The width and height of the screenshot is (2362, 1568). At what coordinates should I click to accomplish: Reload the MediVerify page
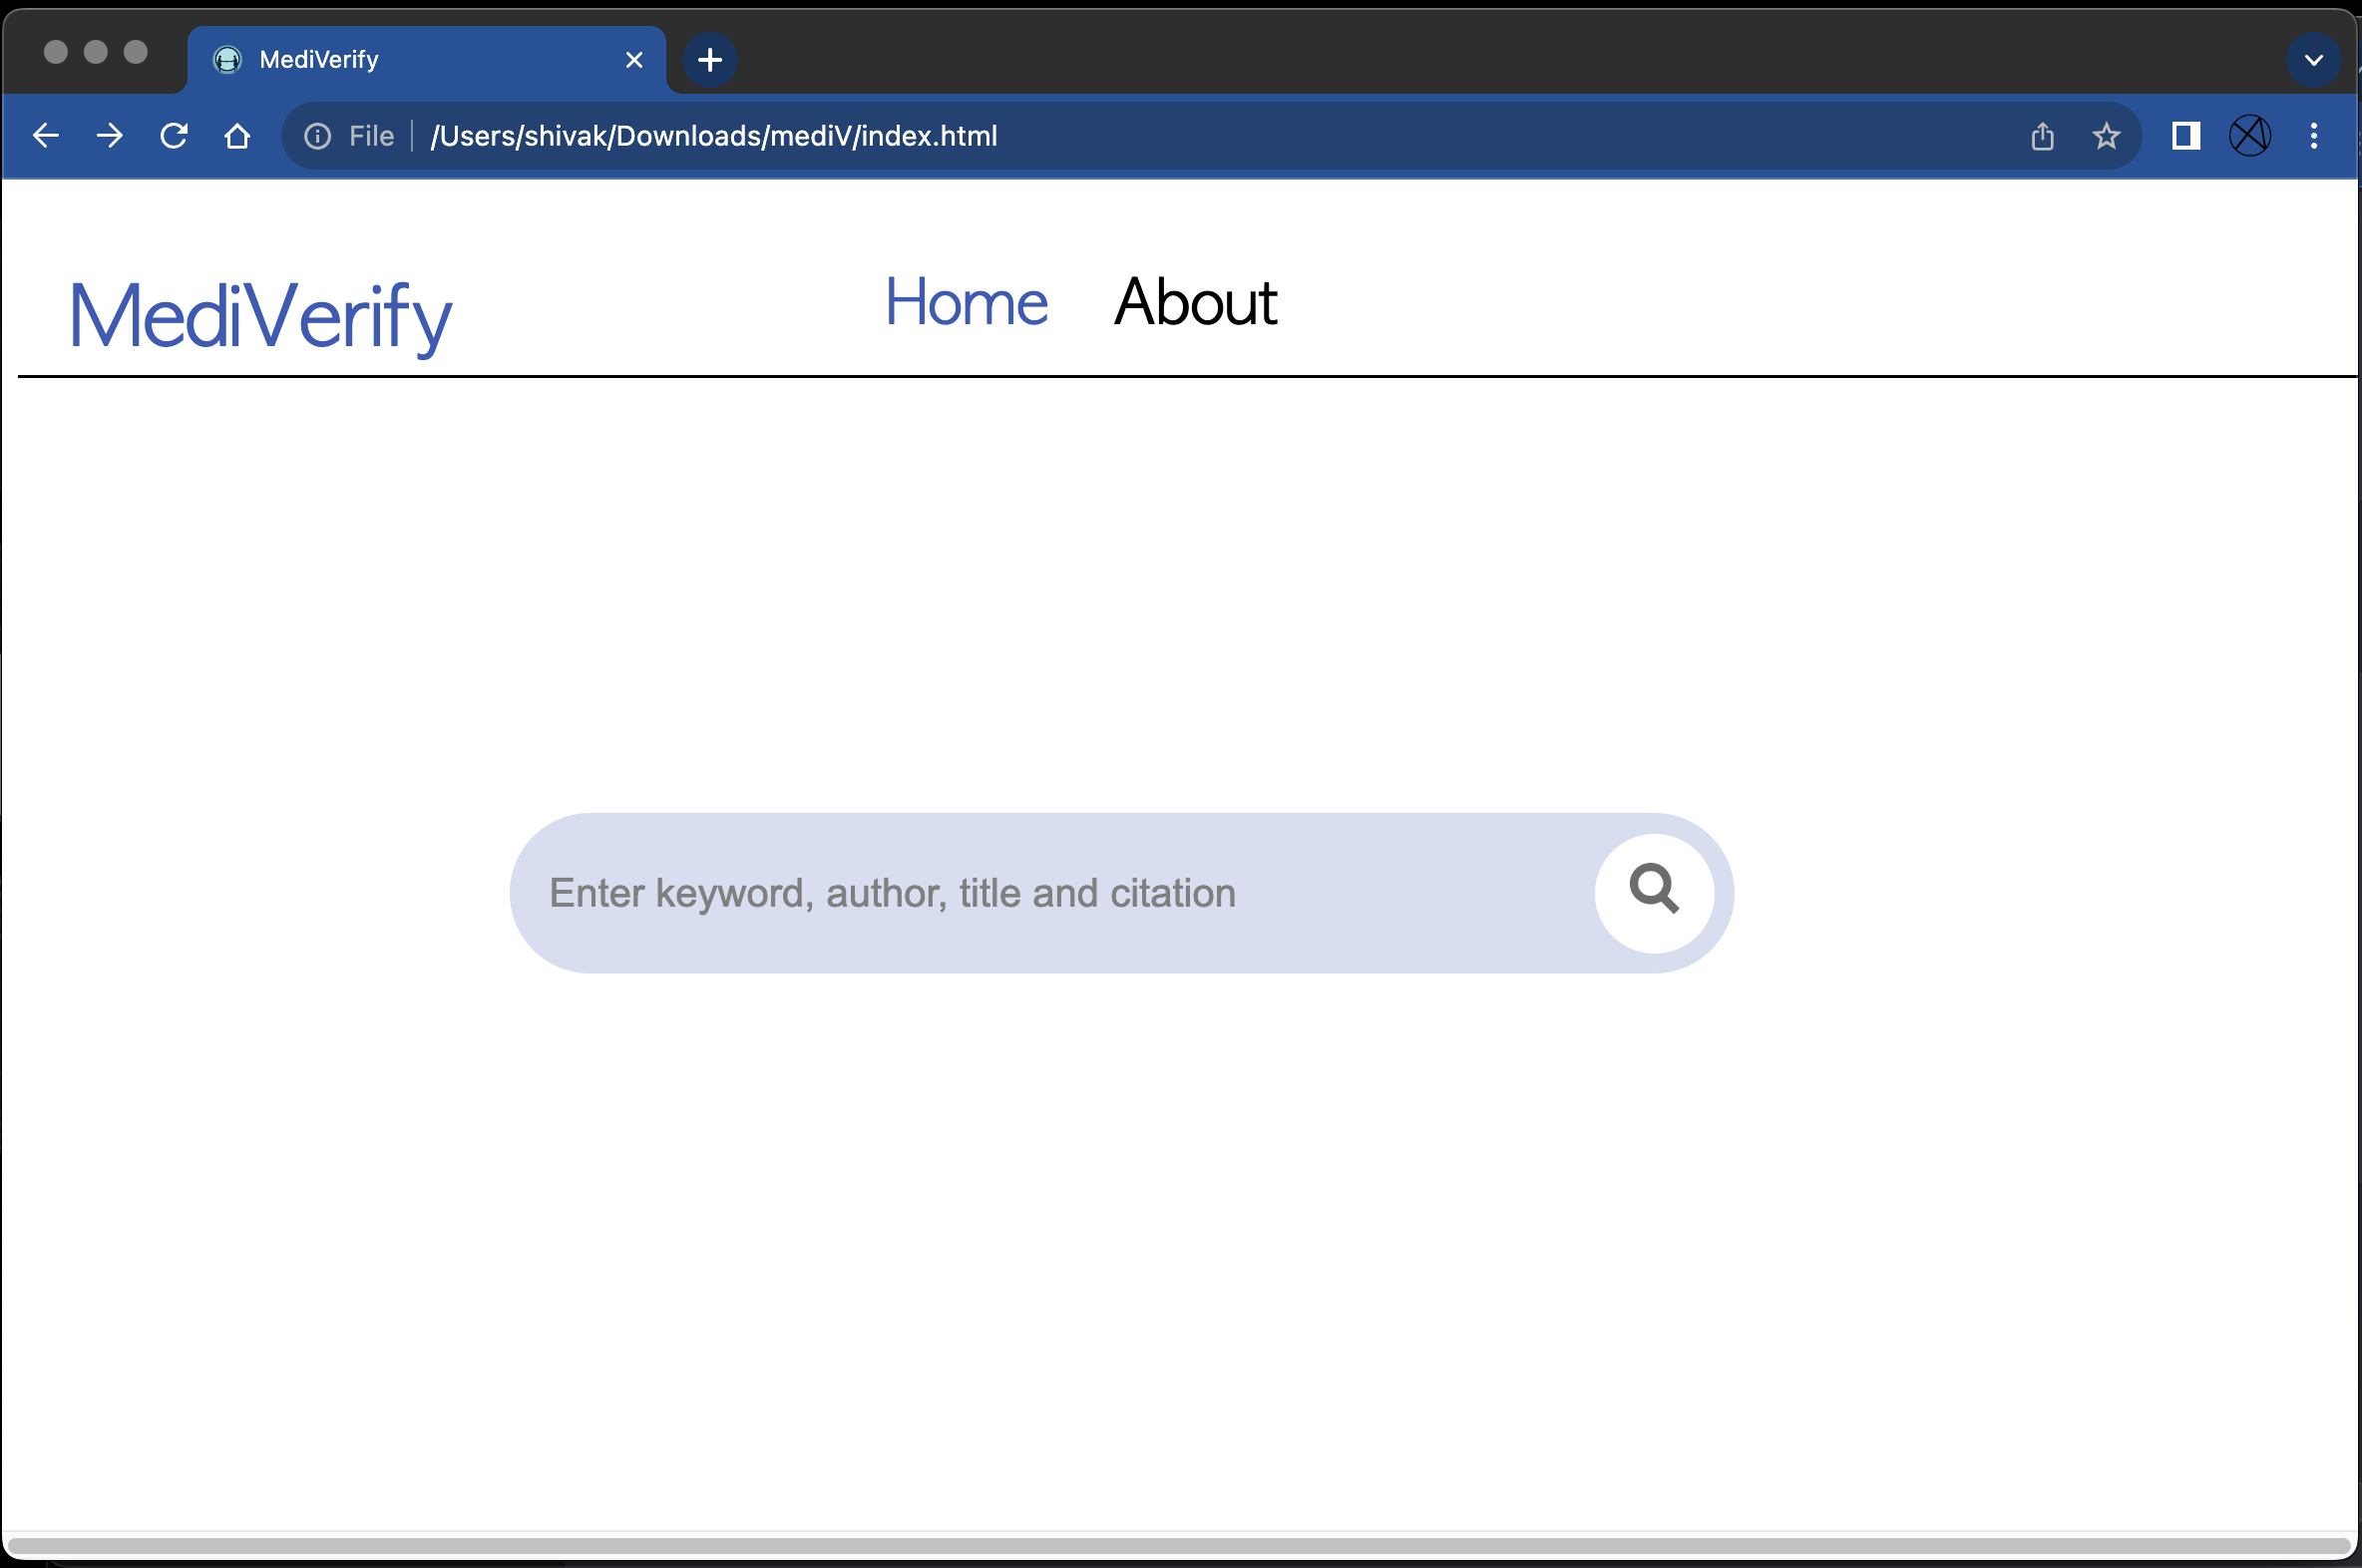174,136
